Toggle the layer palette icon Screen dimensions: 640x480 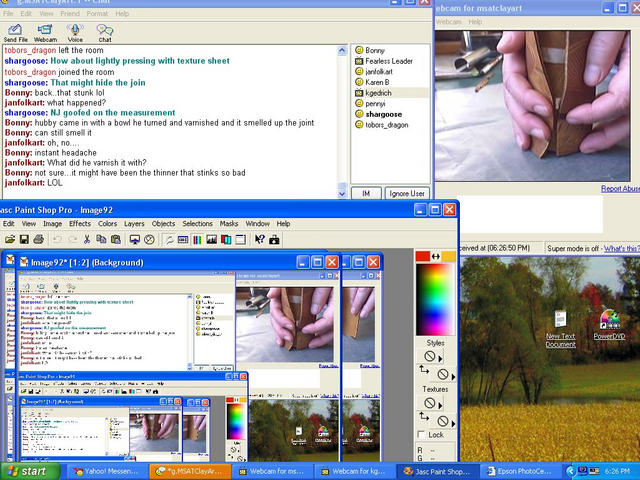pyautogui.click(x=226, y=240)
